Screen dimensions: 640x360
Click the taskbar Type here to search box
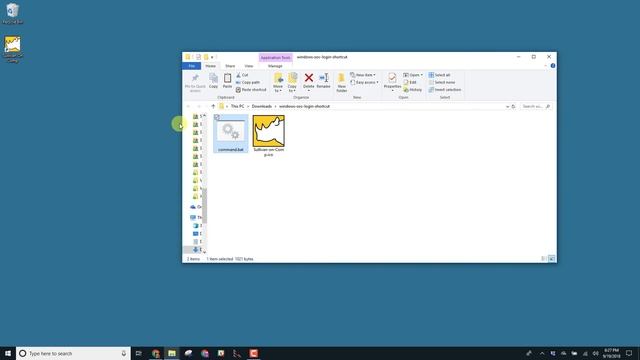point(73,353)
